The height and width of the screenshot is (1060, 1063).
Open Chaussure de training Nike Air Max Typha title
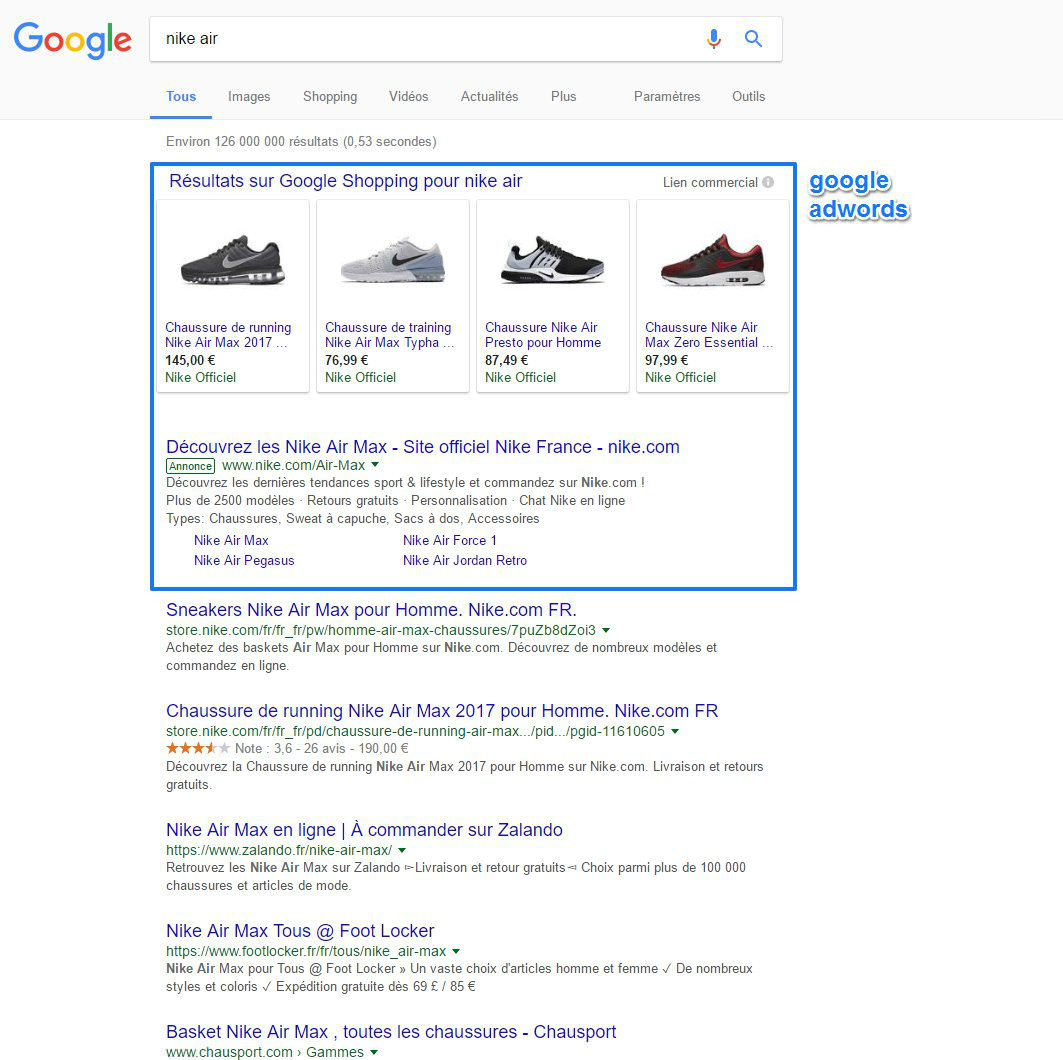tap(389, 335)
